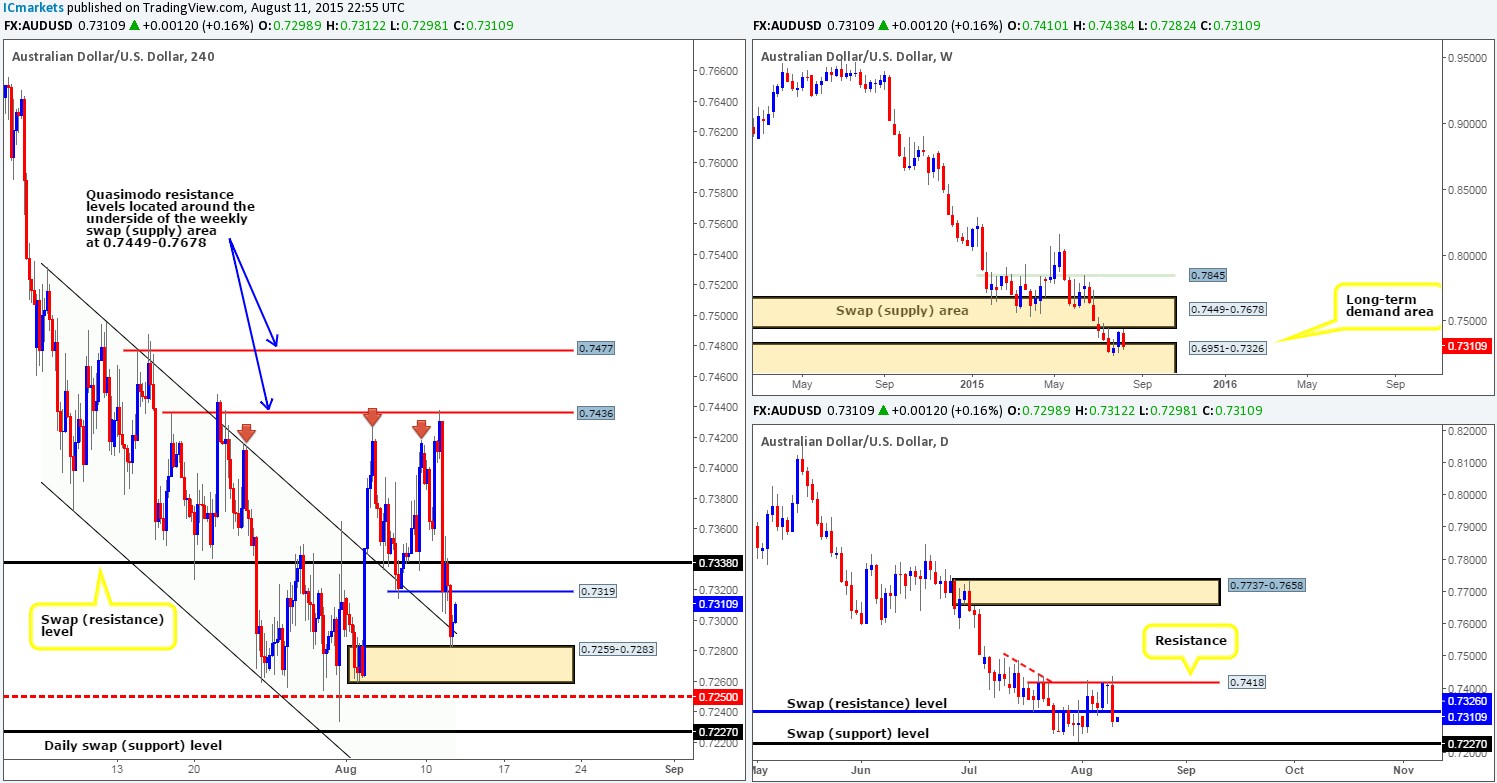
Task: Click the Nov label on daily time axis
Action: (x=1403, y=772)
